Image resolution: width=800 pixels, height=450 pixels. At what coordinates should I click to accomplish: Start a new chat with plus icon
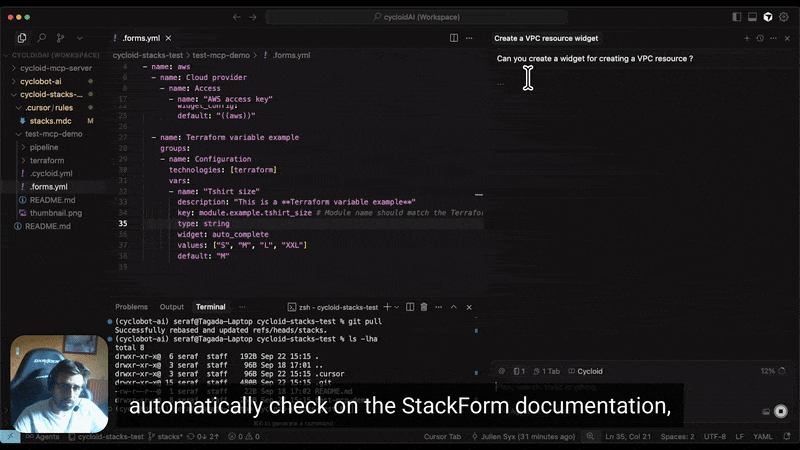tap(746, 38)
